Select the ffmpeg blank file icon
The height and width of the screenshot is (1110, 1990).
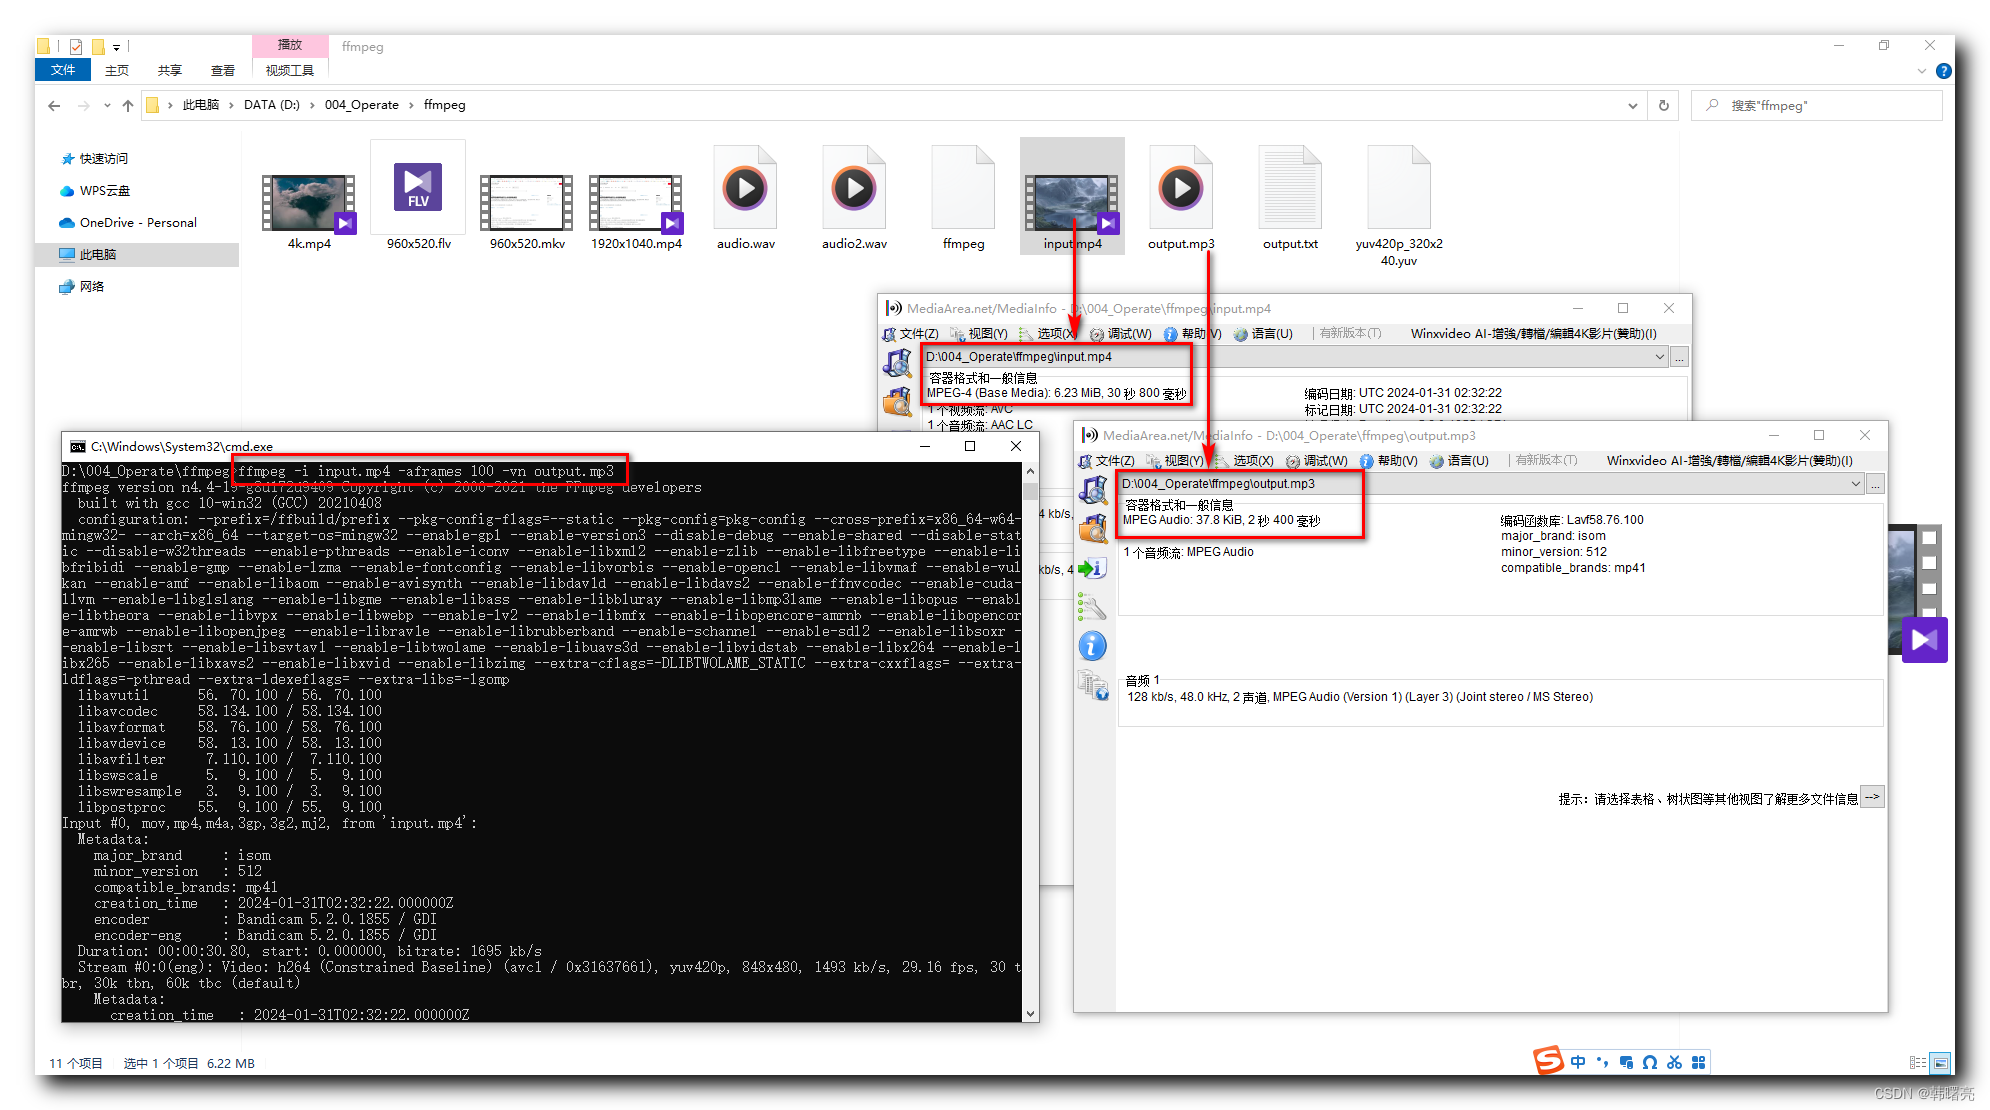[x=963, y=188]
